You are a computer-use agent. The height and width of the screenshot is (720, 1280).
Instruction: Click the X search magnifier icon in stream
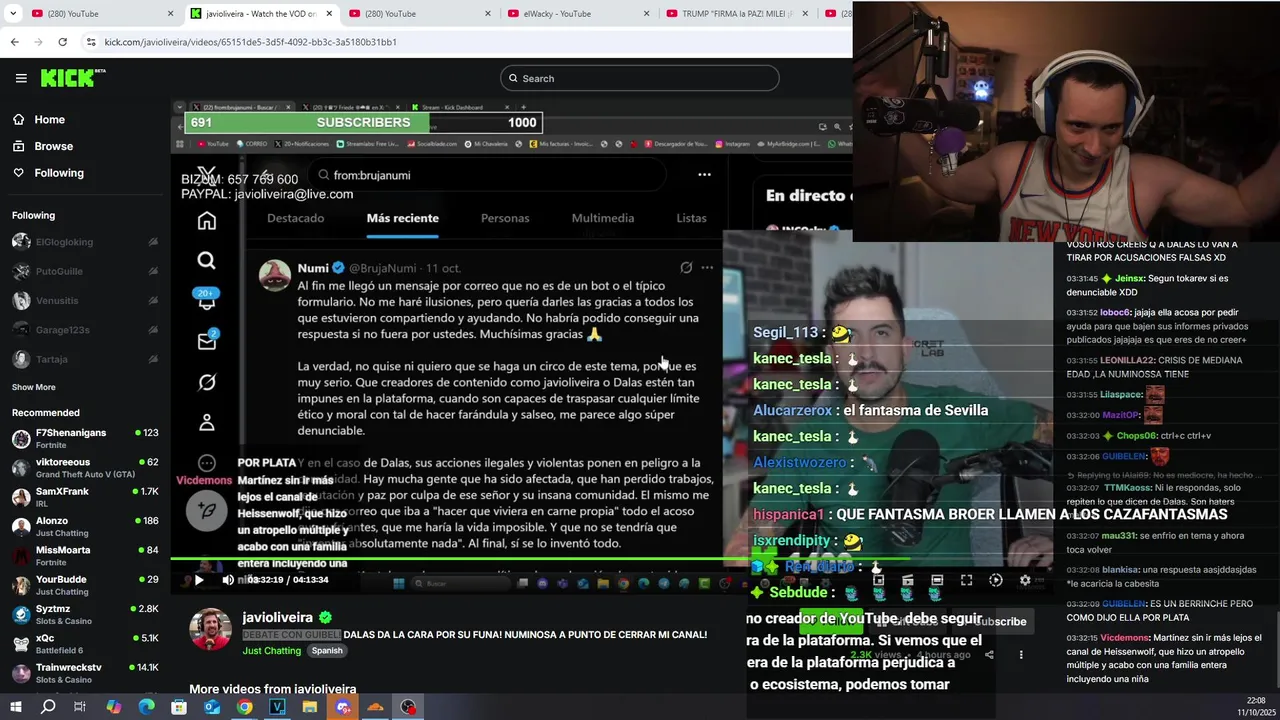pyautogui.click(x=206, y=261)
